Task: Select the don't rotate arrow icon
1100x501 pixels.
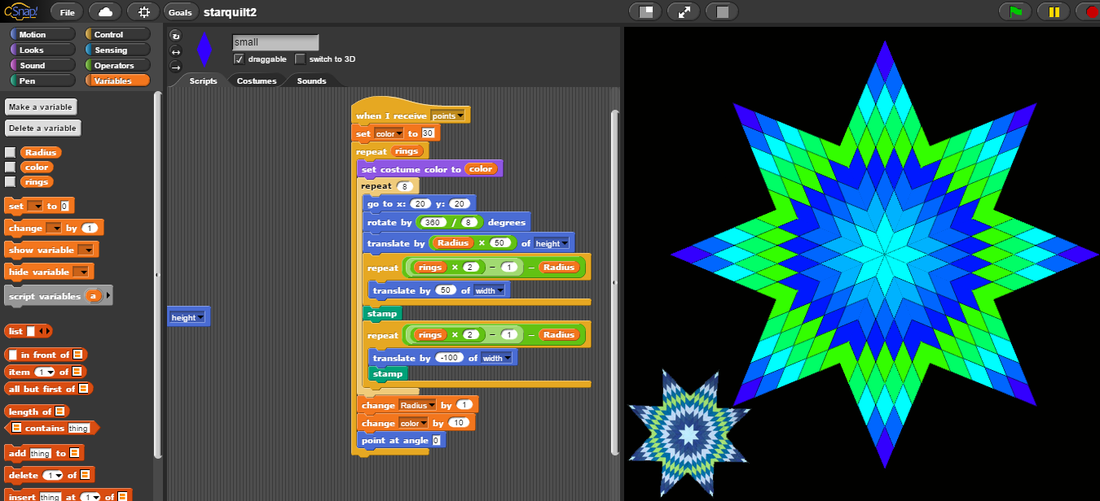Action: pos(177,67)
